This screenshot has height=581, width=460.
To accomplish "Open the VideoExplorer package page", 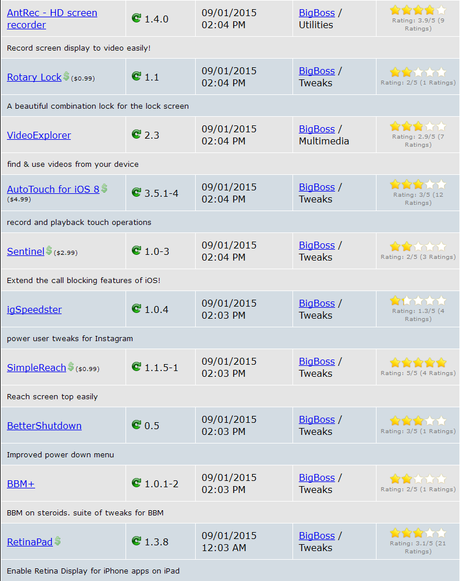I will (x=39, y=135).
